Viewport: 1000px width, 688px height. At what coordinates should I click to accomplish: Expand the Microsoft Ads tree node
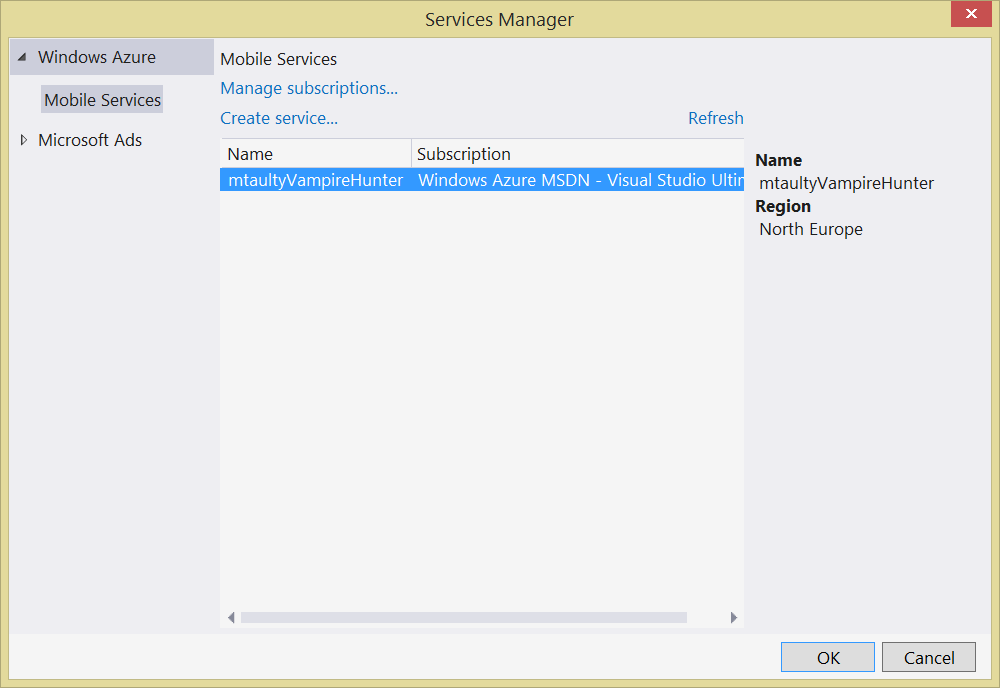tap(24, 140)
